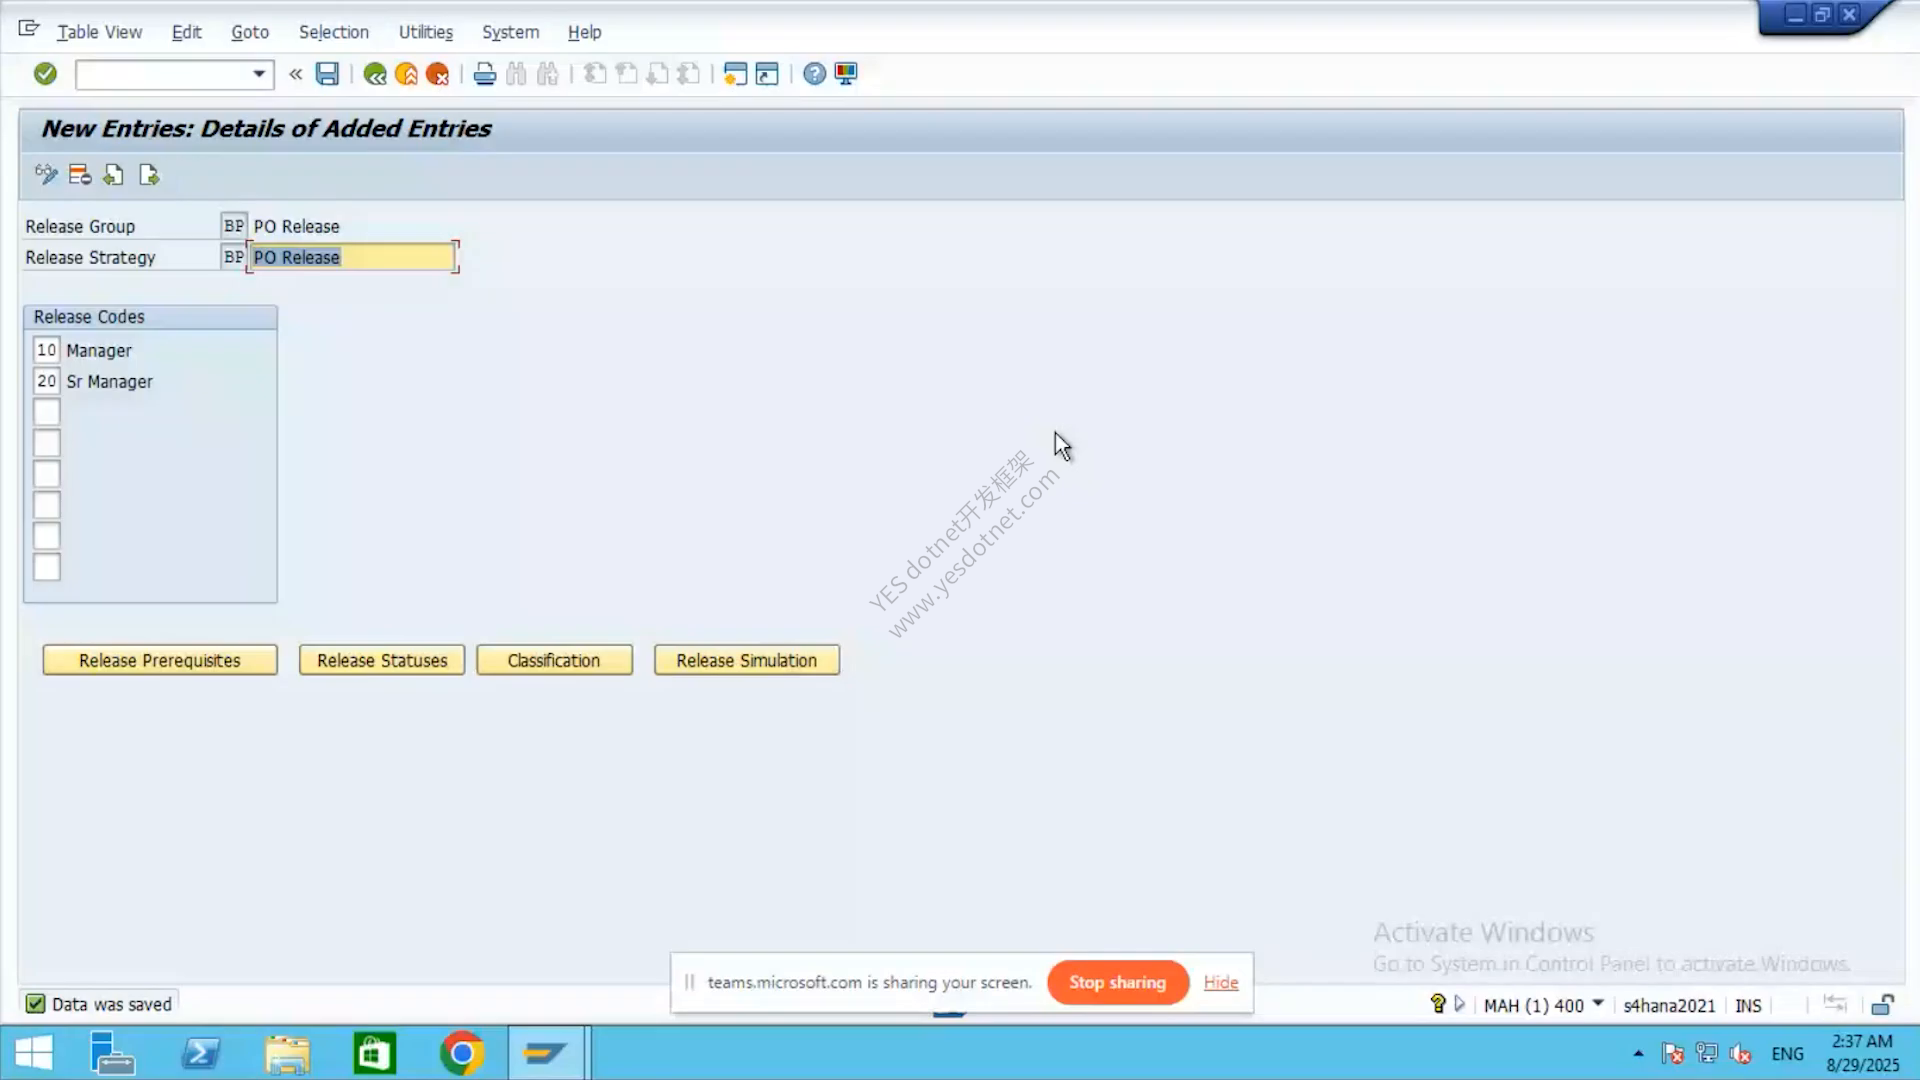Open the Help question mark icon
Image resolution: width=1920 pixels, height=1080 pixels.
pyautogui.click(x=815, y=74)
